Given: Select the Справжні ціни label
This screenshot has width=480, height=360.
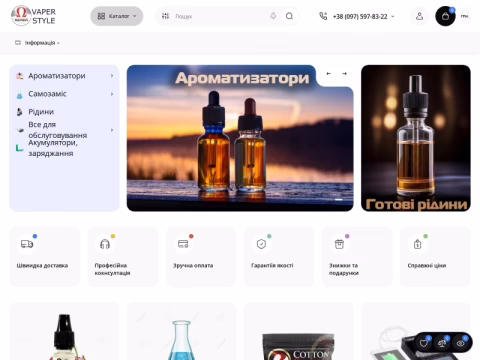Looking at the screenshot, I should click(x=427, y=266).
